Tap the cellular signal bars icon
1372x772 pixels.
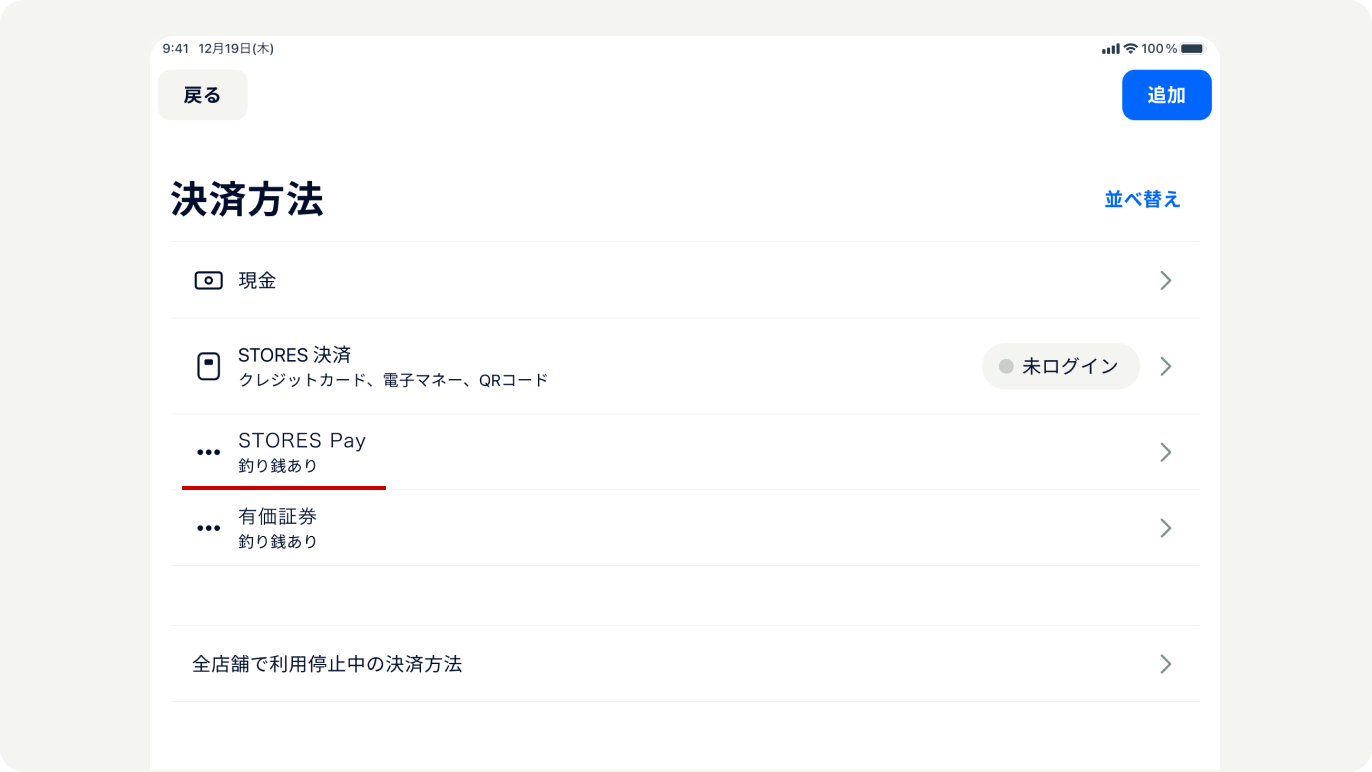(1110, 48)
